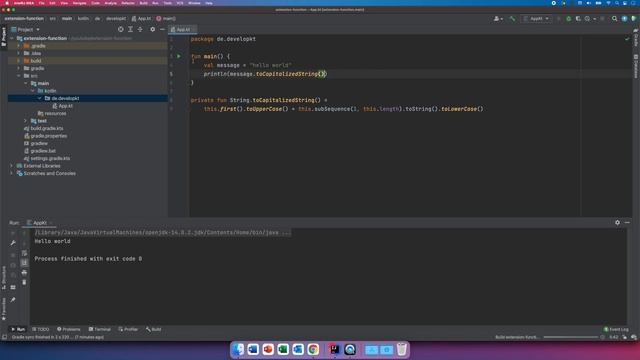The width and height of the screenshot is (640, 360).
Task: Expand the test folder
Action: 26,121
